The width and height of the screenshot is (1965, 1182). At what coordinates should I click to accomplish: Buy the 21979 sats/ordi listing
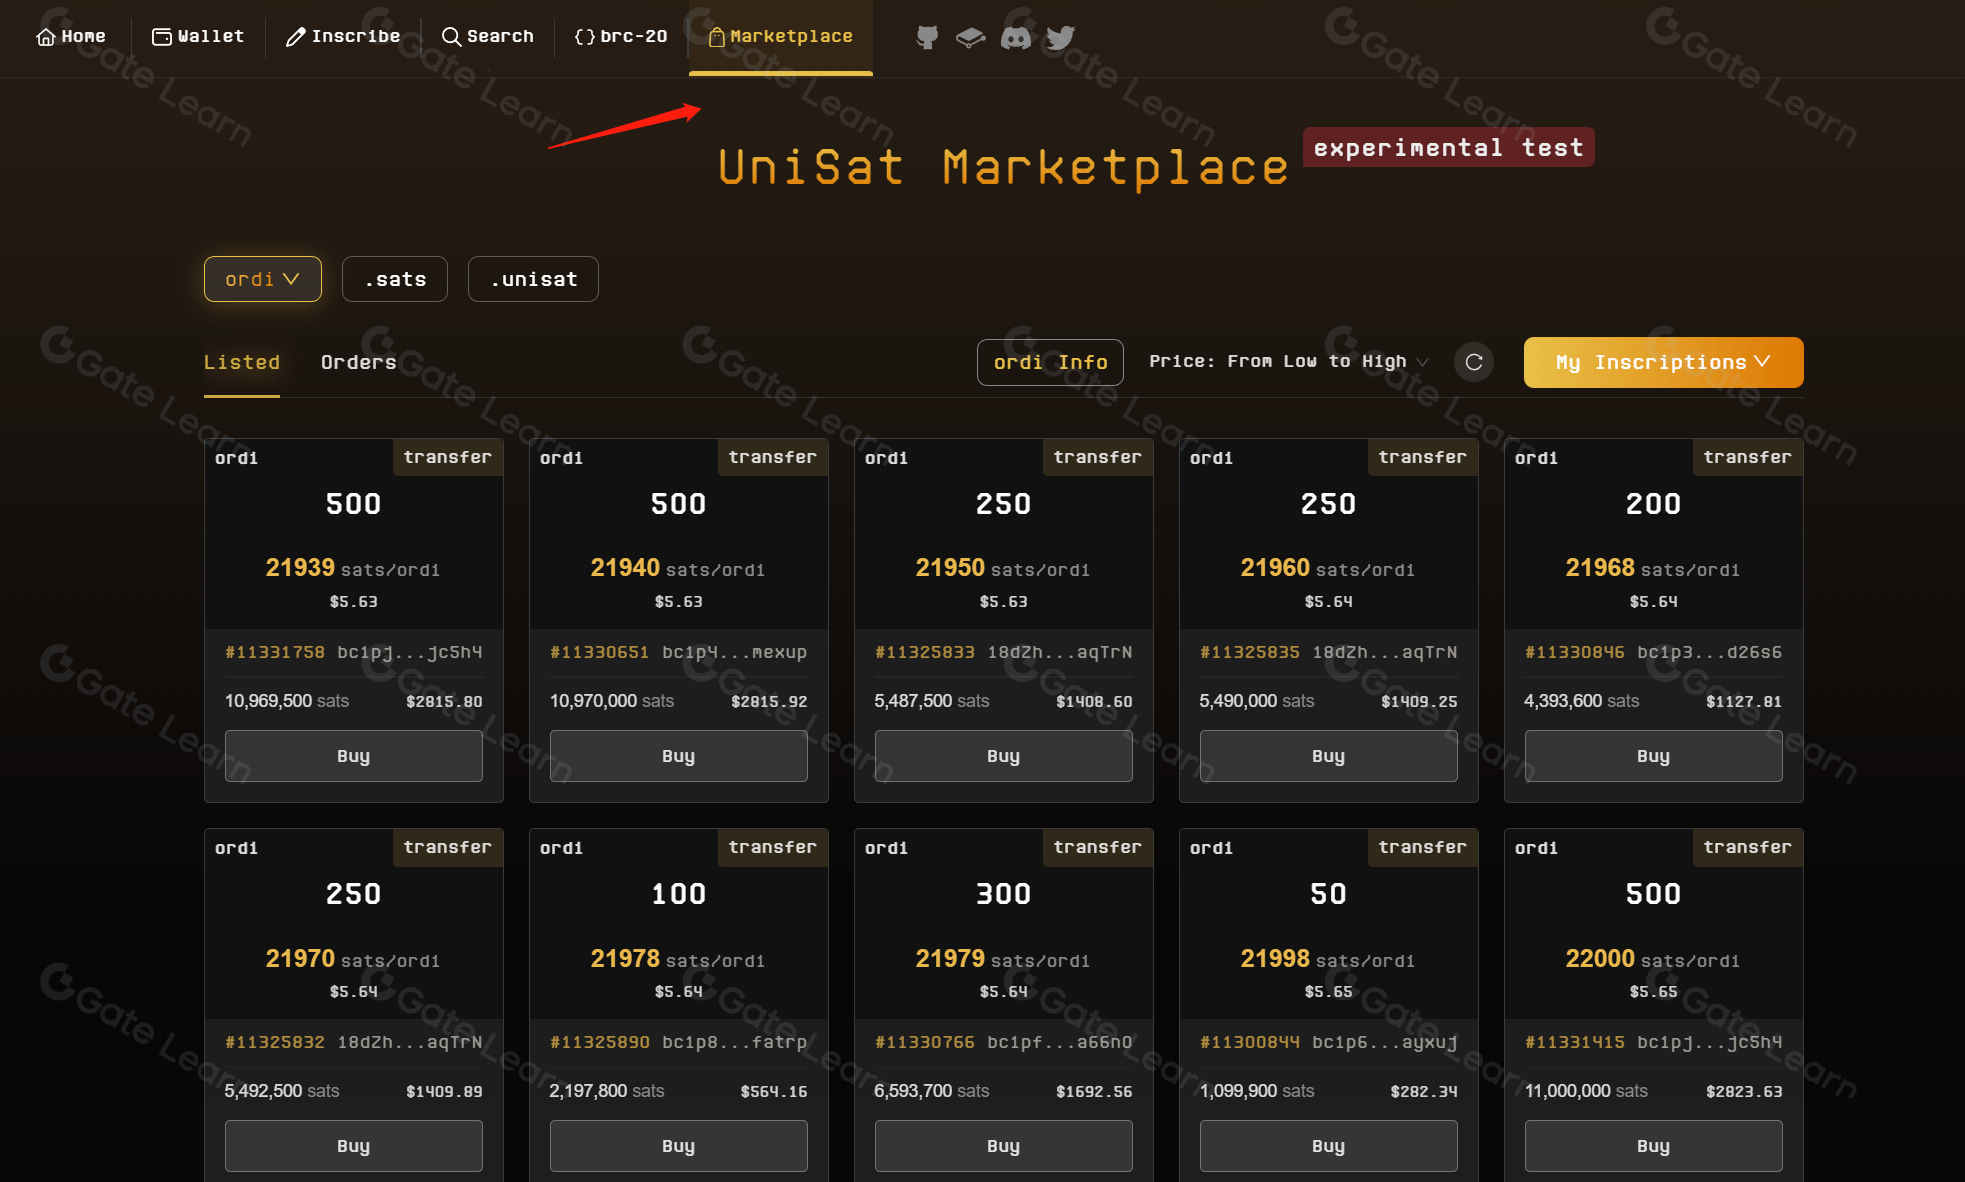click(1004, 1146)
